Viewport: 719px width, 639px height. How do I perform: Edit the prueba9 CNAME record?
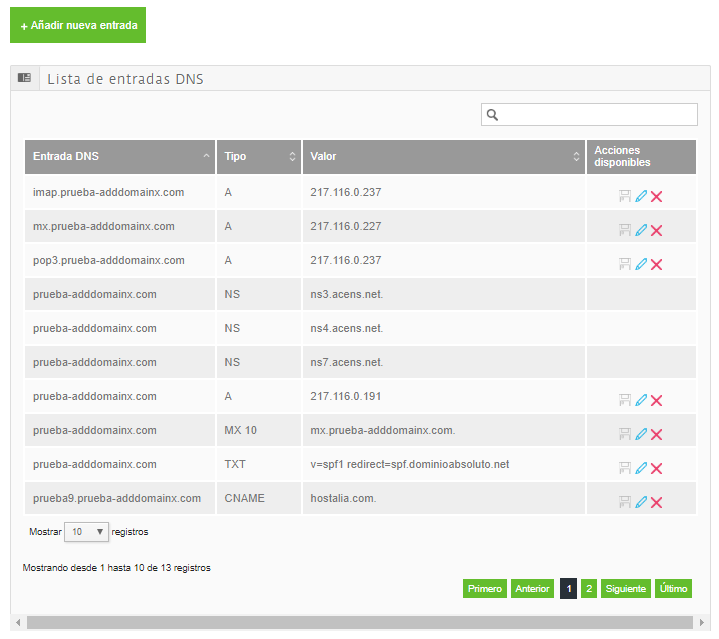coord(641,502)
